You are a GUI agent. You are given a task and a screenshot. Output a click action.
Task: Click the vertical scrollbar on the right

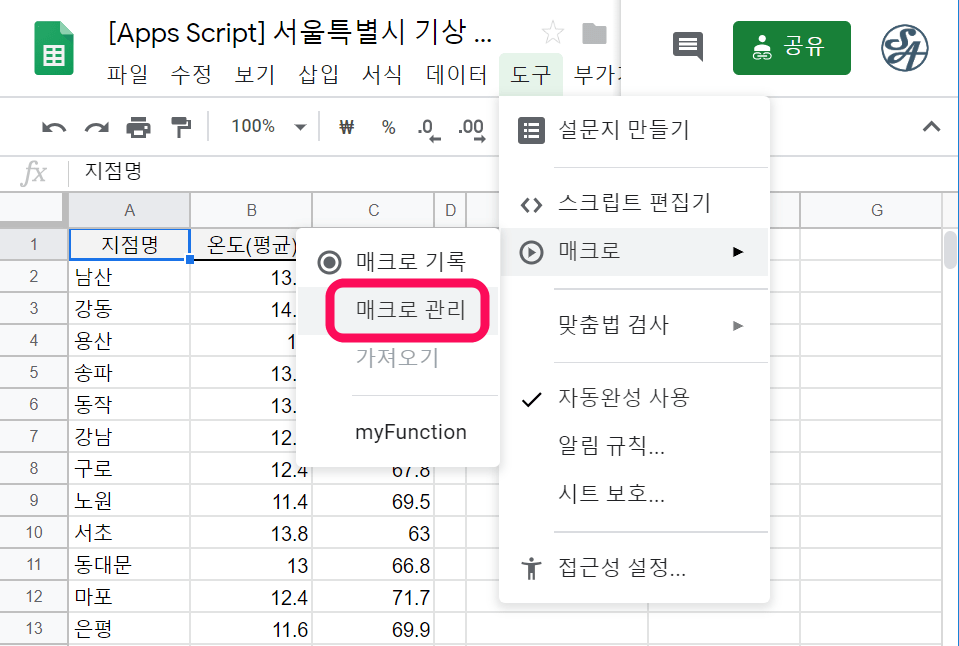[949, 250]
